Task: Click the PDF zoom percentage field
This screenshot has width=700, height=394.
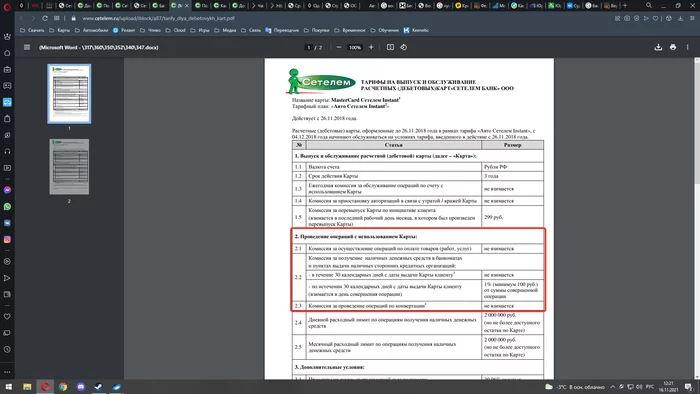Action: tap(355, 47)
